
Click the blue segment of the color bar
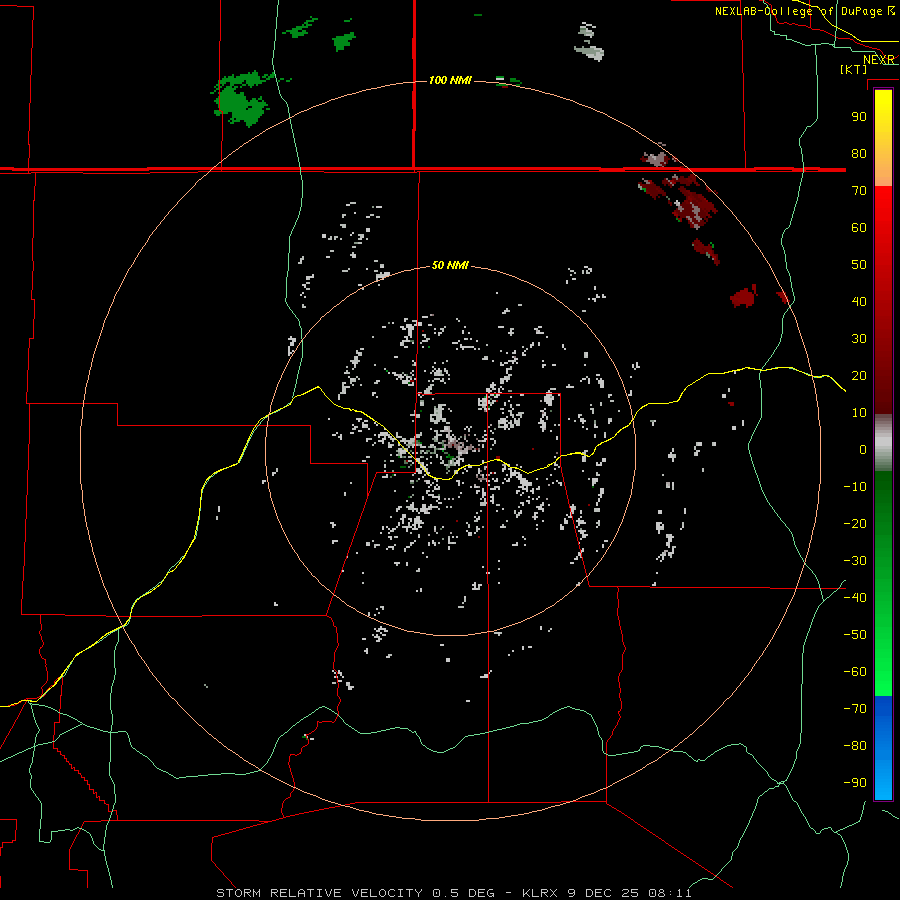point(883,748)
